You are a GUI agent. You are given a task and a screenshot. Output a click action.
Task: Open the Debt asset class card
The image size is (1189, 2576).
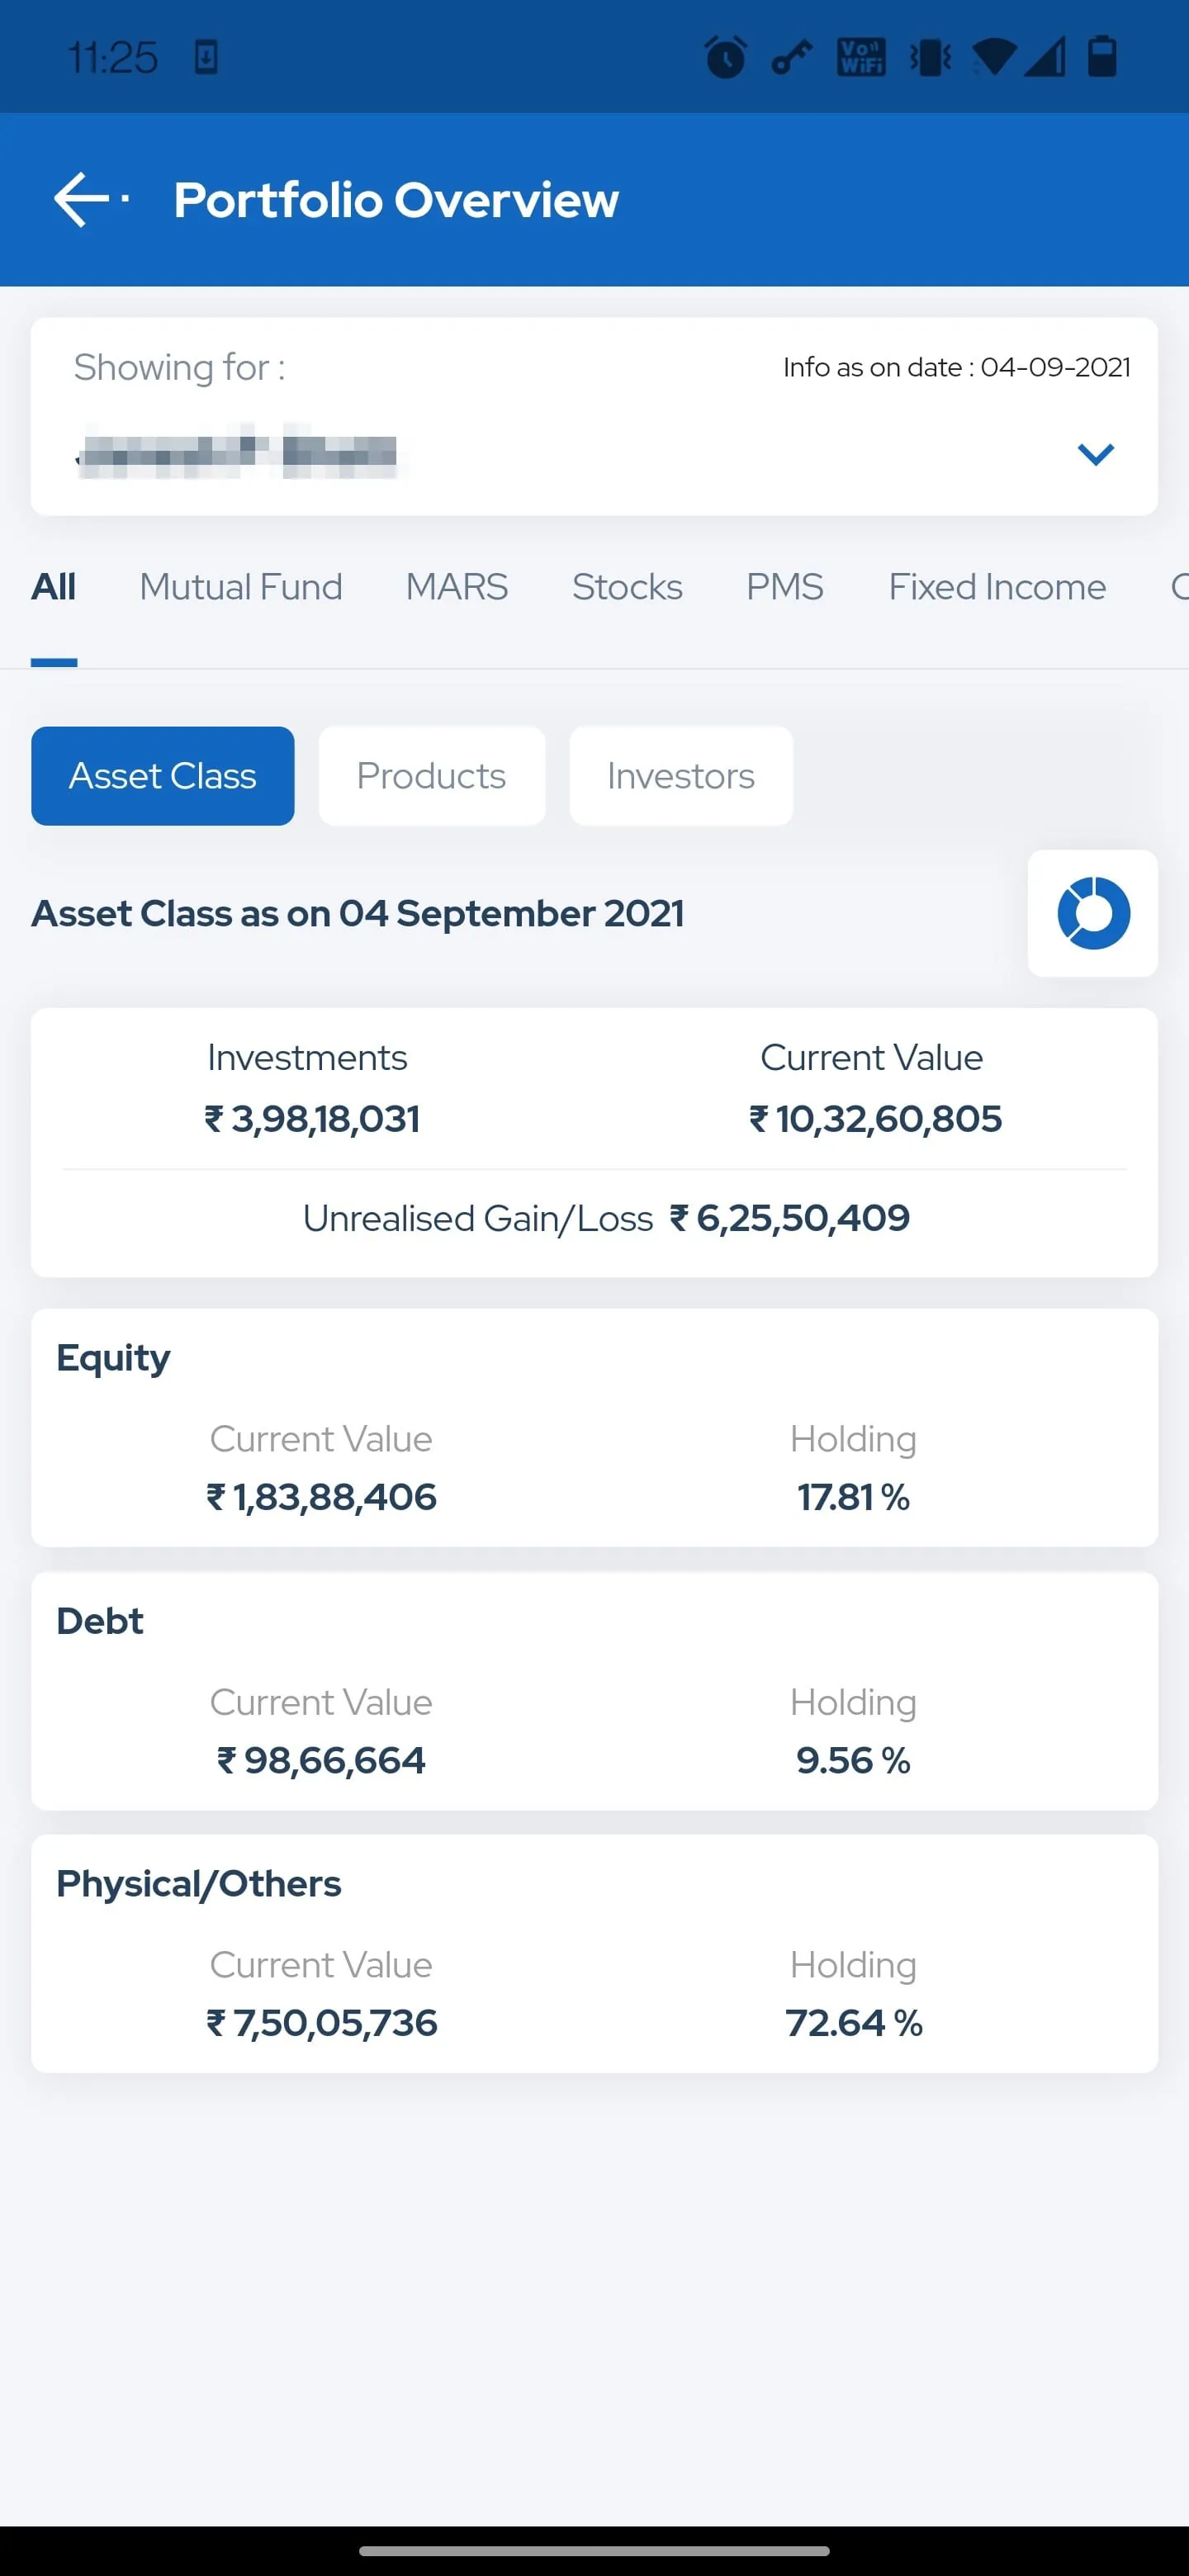pyautogui.click(x=594, y=1690)
